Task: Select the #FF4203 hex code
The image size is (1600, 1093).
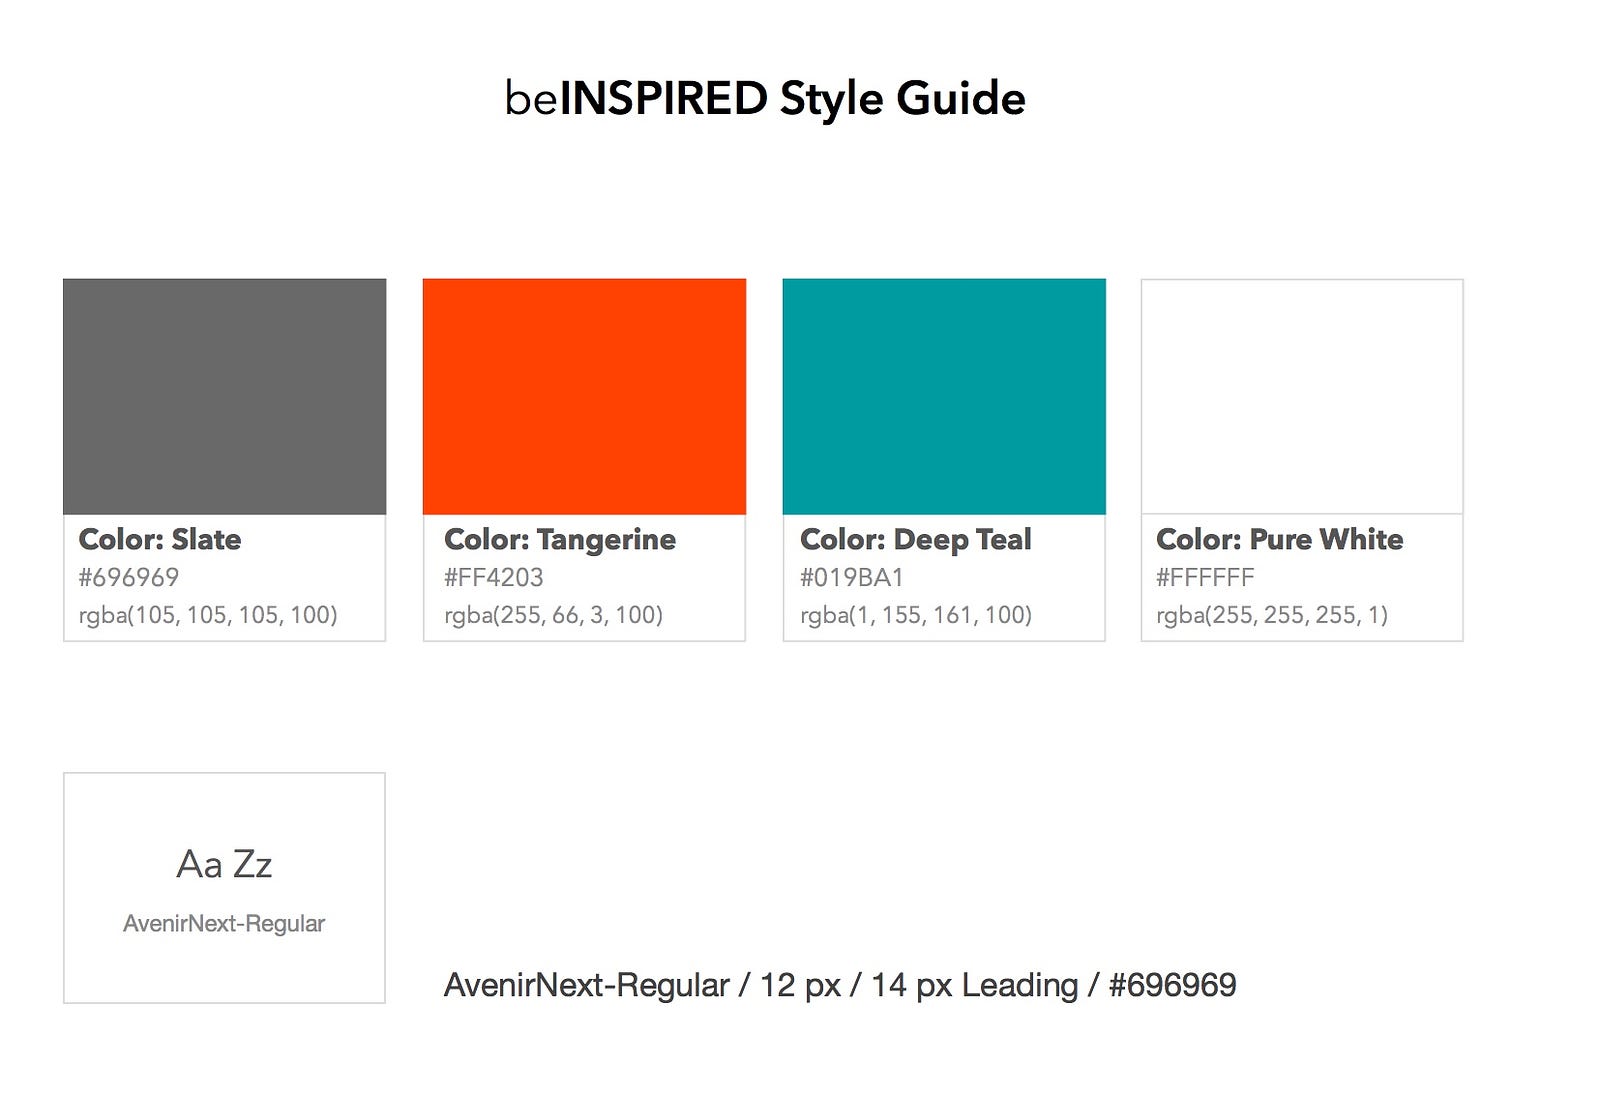Action: [x=494, y=577]
